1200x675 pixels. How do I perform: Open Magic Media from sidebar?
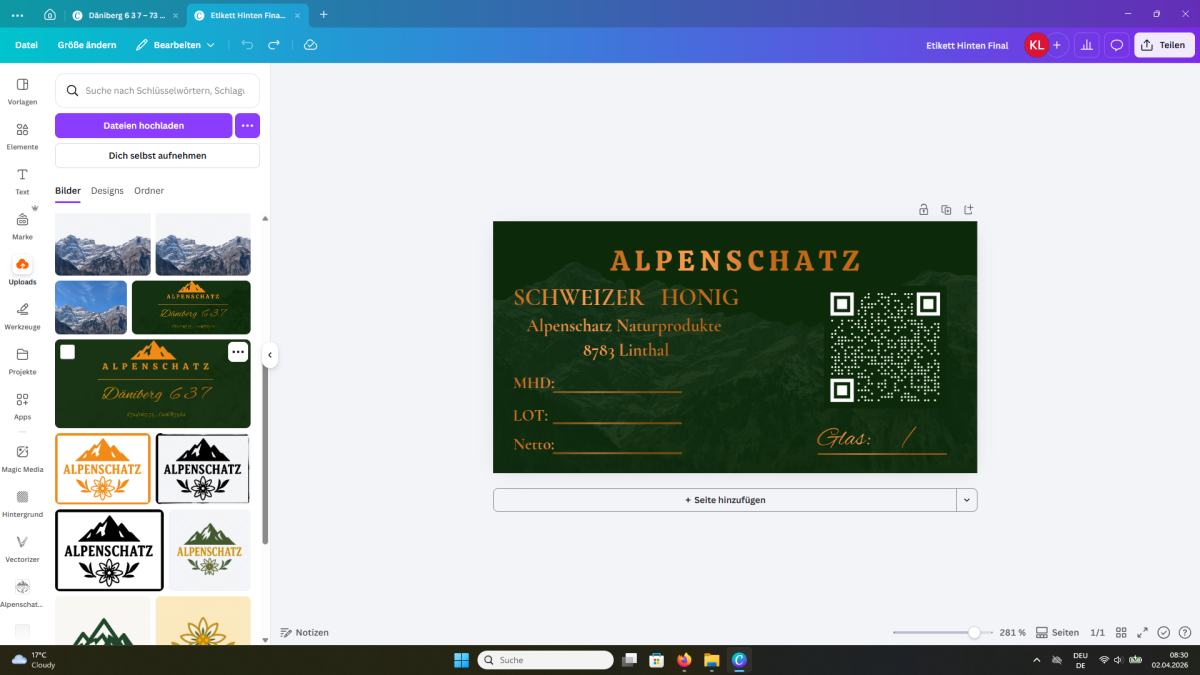tap(22, 458)
